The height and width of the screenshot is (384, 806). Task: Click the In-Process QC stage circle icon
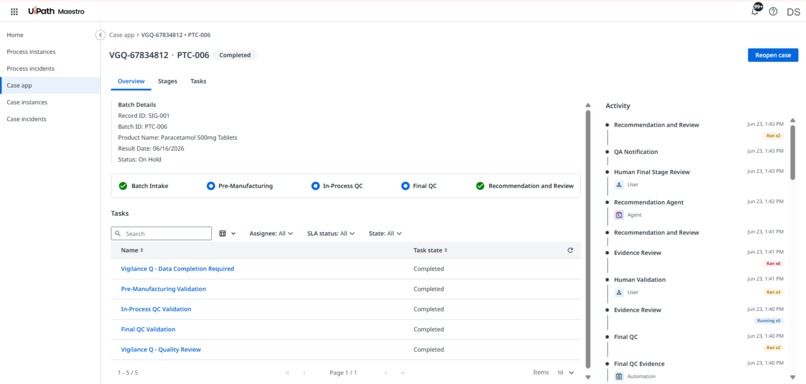(315, 186)
